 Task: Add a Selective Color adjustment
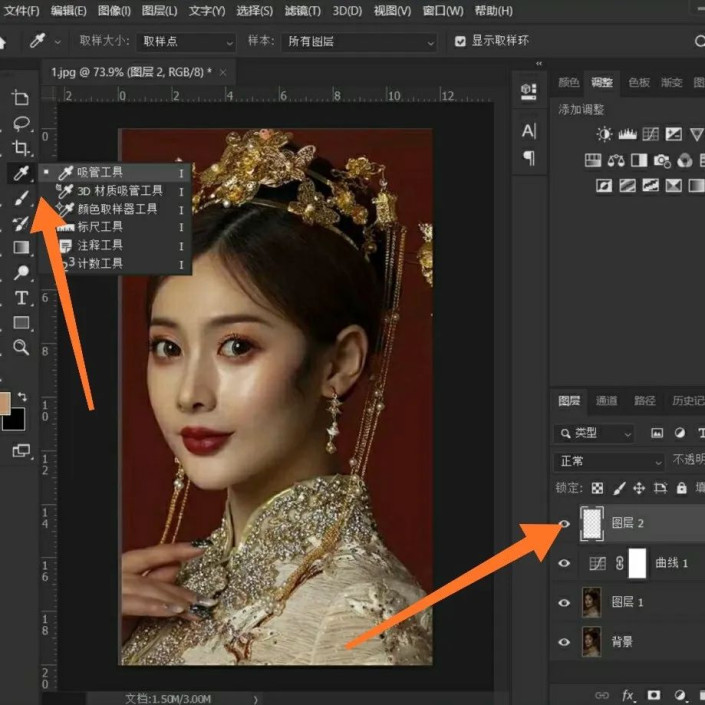(673, 185)
